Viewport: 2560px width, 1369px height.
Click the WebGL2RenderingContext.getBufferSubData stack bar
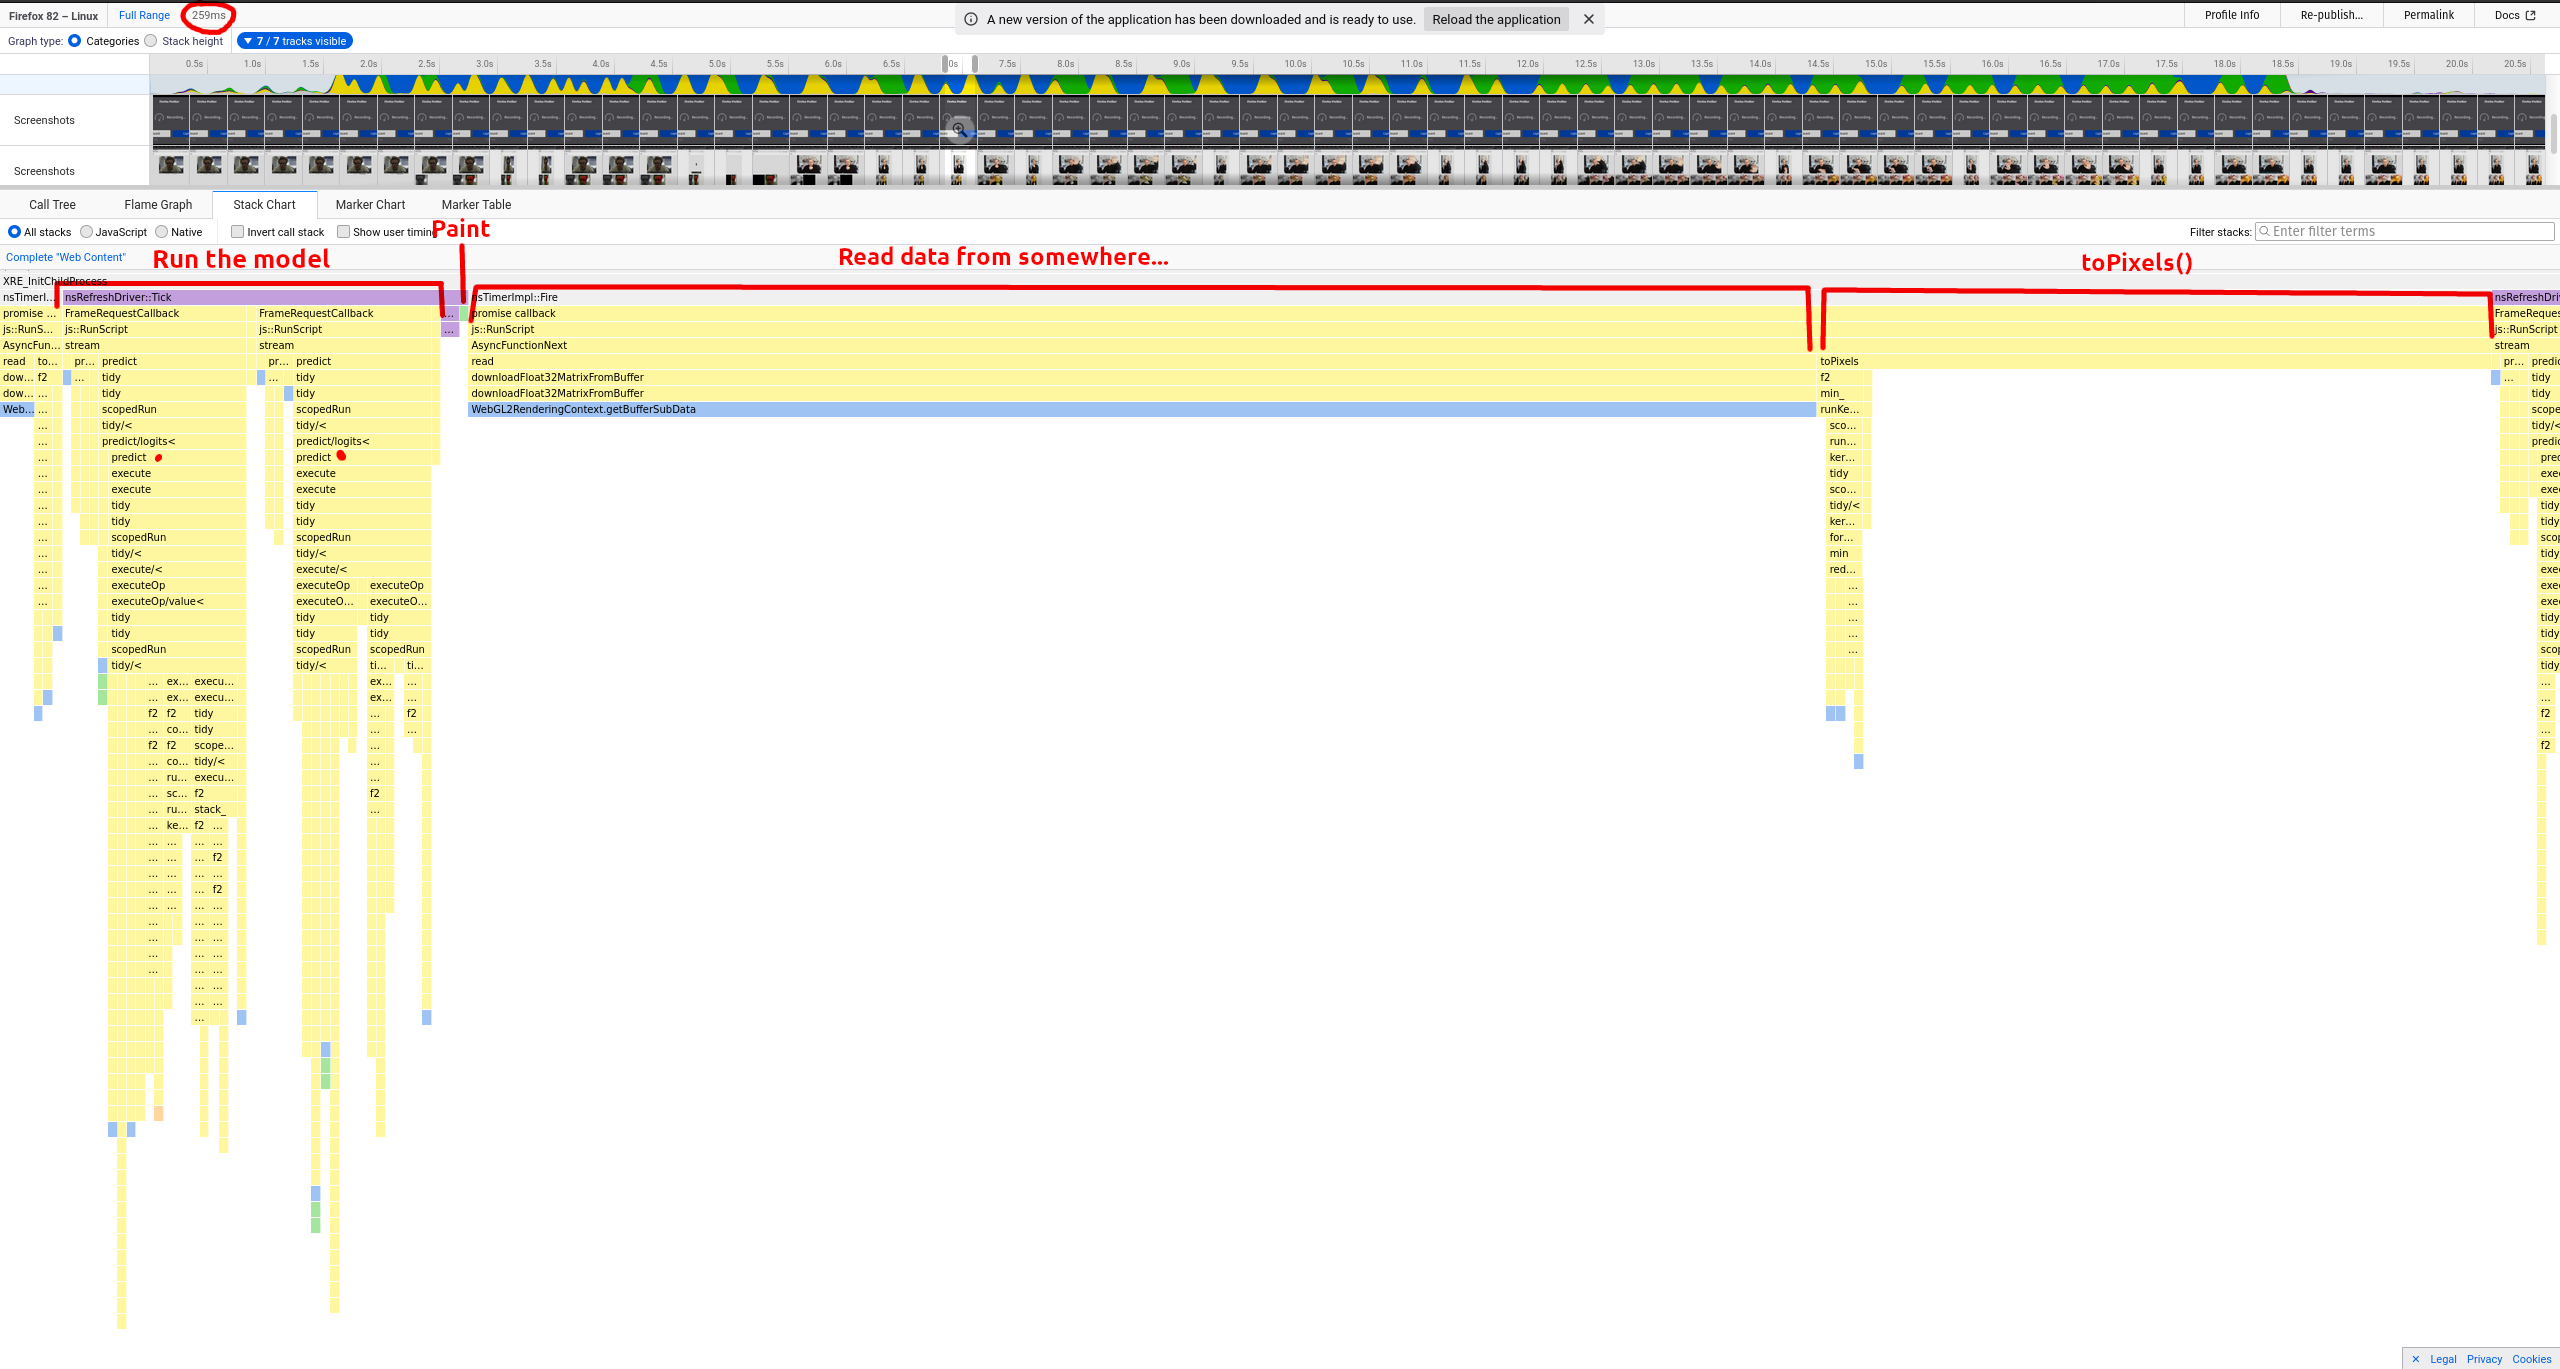click(1140, 409)
